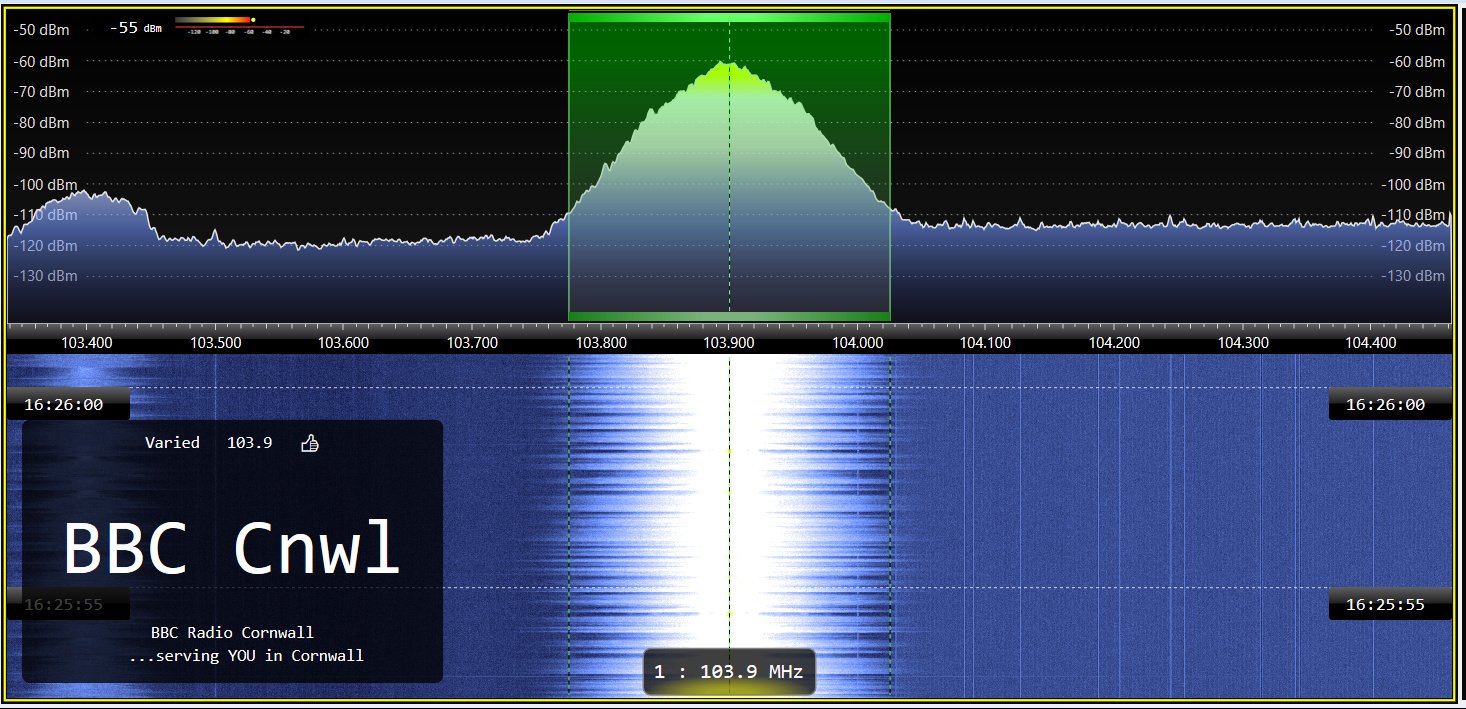Viewport: 1466px width, 709px height.
Task: Click the signal peak inside the green region
Action: [727, 65]
